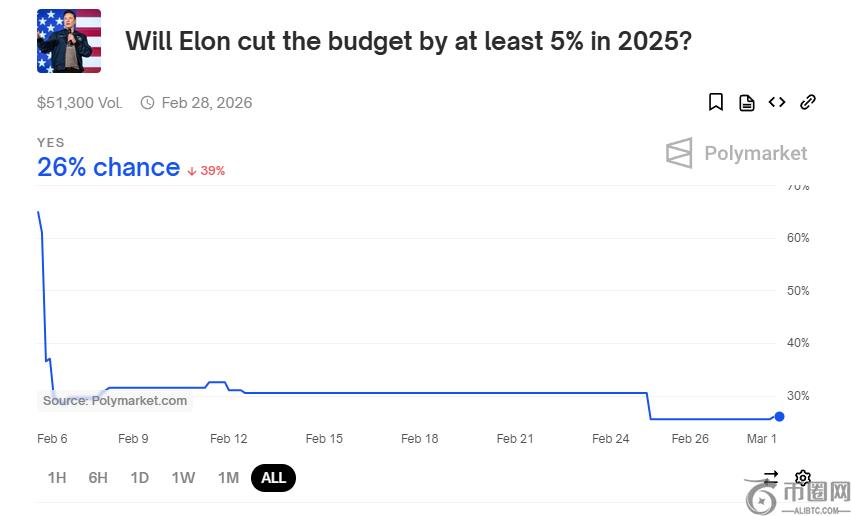Copy the market link via chain icon

808,102
